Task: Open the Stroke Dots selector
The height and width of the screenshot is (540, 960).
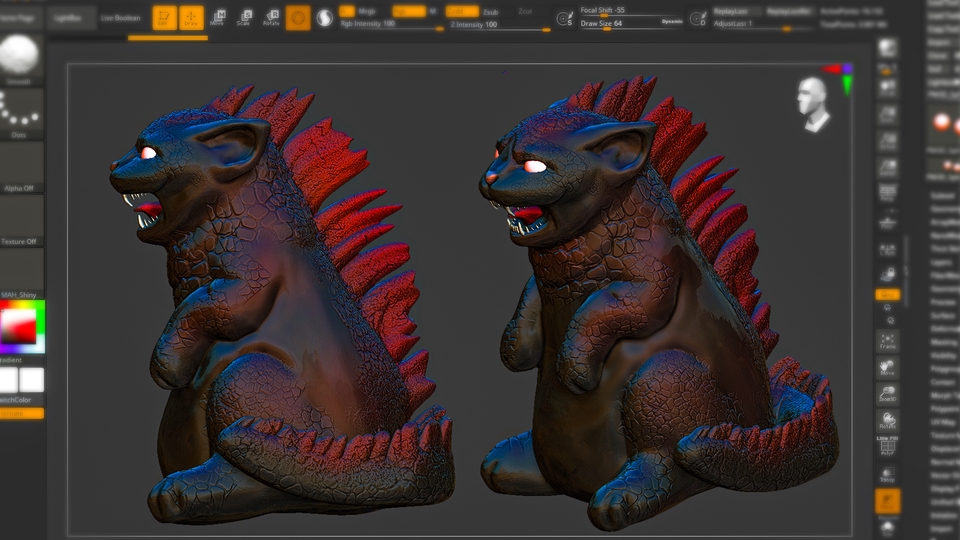Action: click(21, 114)
